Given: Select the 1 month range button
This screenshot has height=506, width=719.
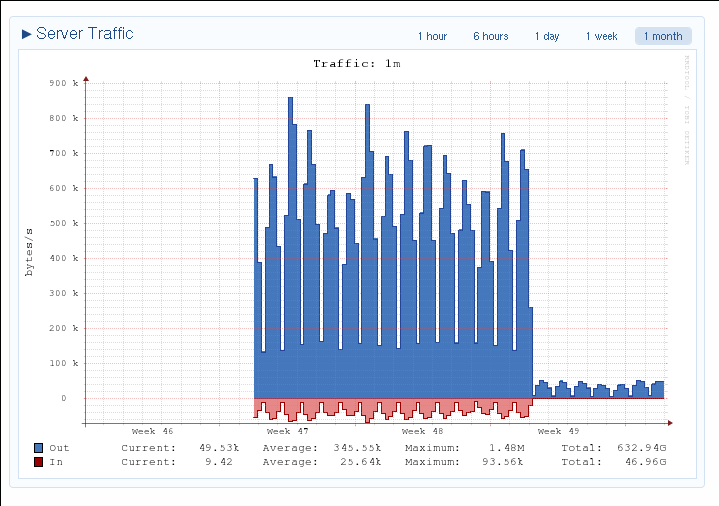Looking at the screenshot, I should point(662,37).
